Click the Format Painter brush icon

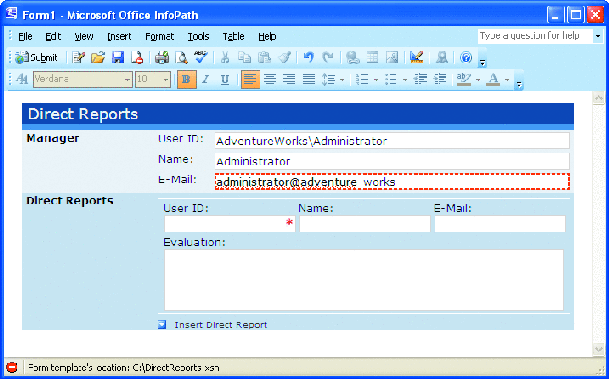click(284, 58)
